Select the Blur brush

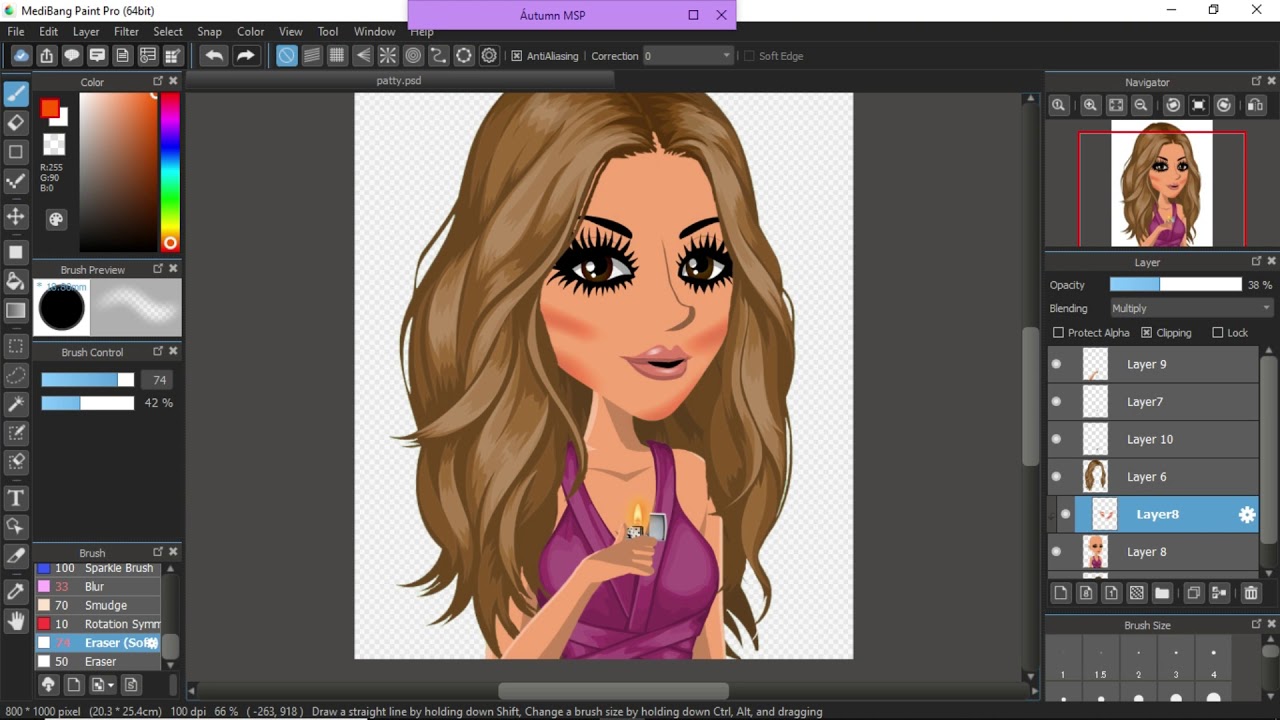[98, 587]
